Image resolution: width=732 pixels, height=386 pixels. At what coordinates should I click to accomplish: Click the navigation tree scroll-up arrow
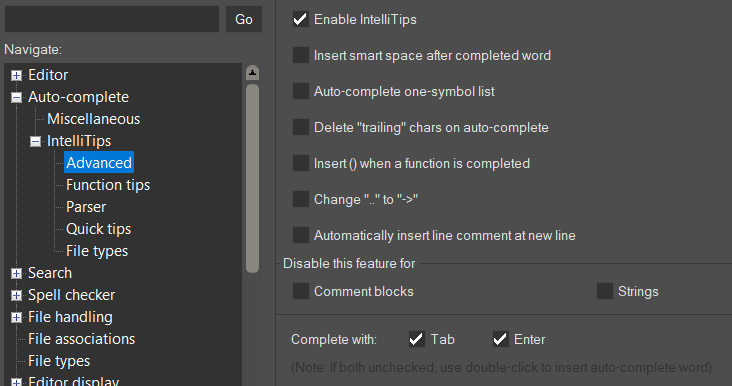click(253, 72)
